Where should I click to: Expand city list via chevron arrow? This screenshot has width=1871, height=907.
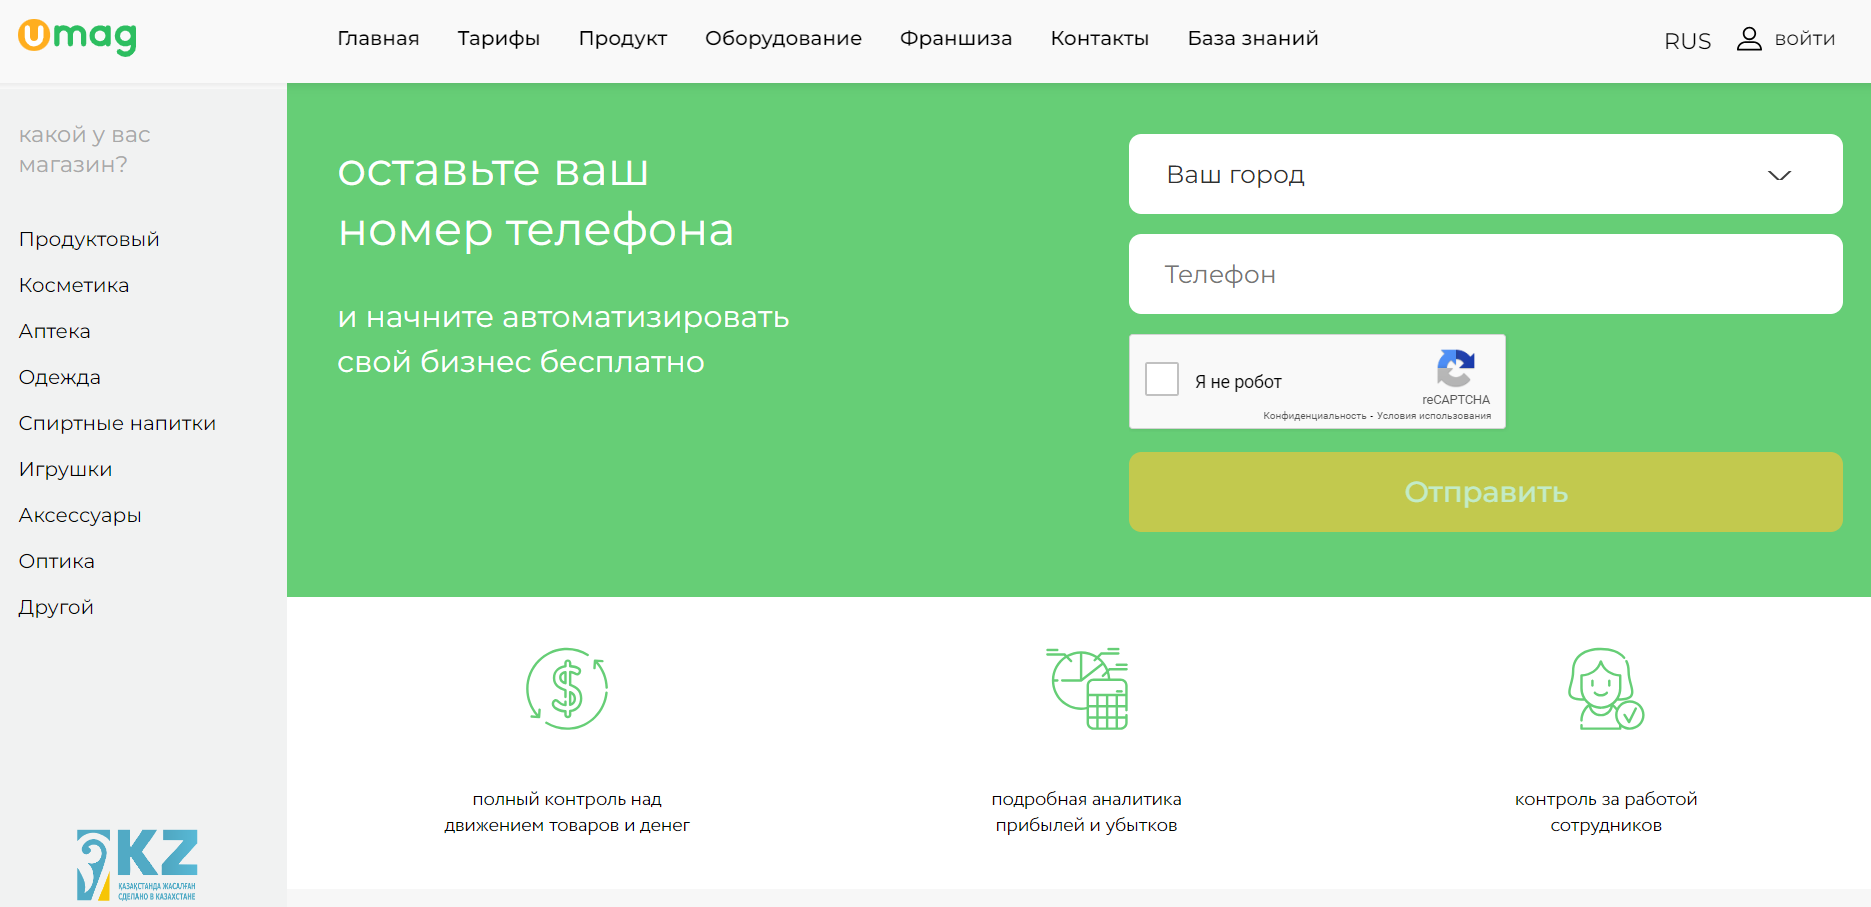coord(1779,176)
